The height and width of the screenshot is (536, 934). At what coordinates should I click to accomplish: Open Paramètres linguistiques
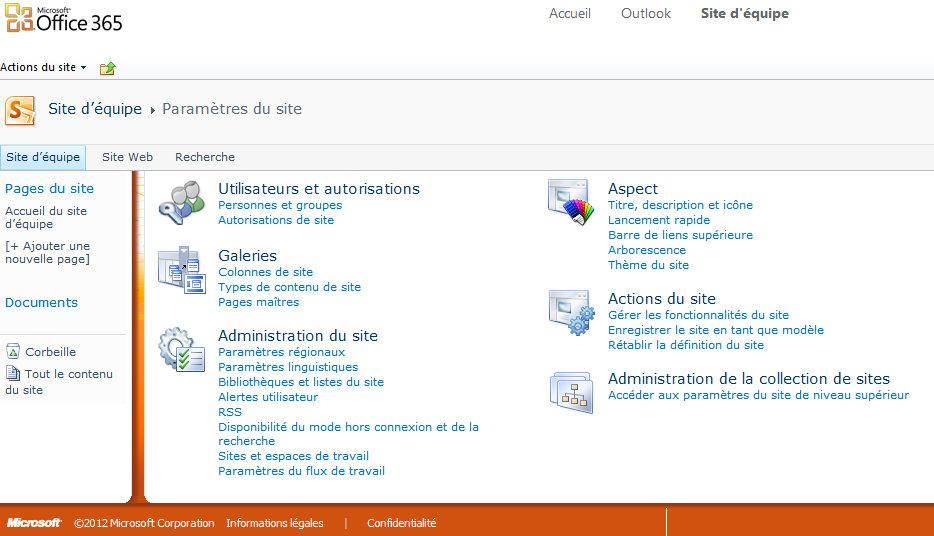click(288, 367)
